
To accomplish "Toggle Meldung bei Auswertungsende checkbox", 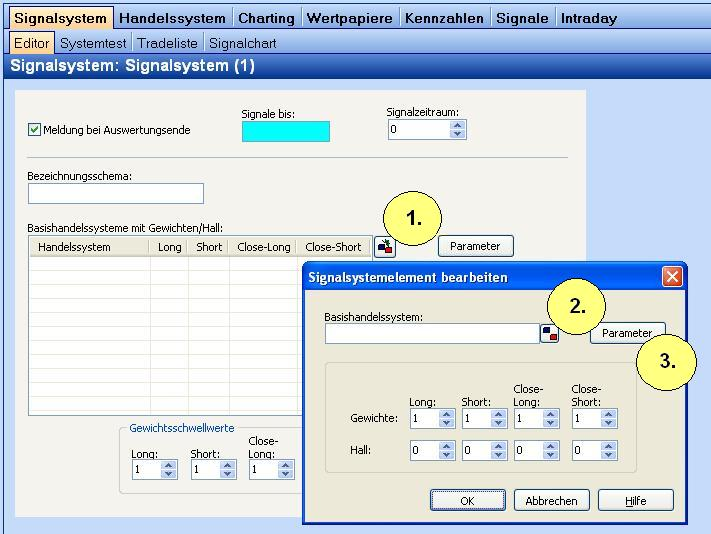I will 35,130.
